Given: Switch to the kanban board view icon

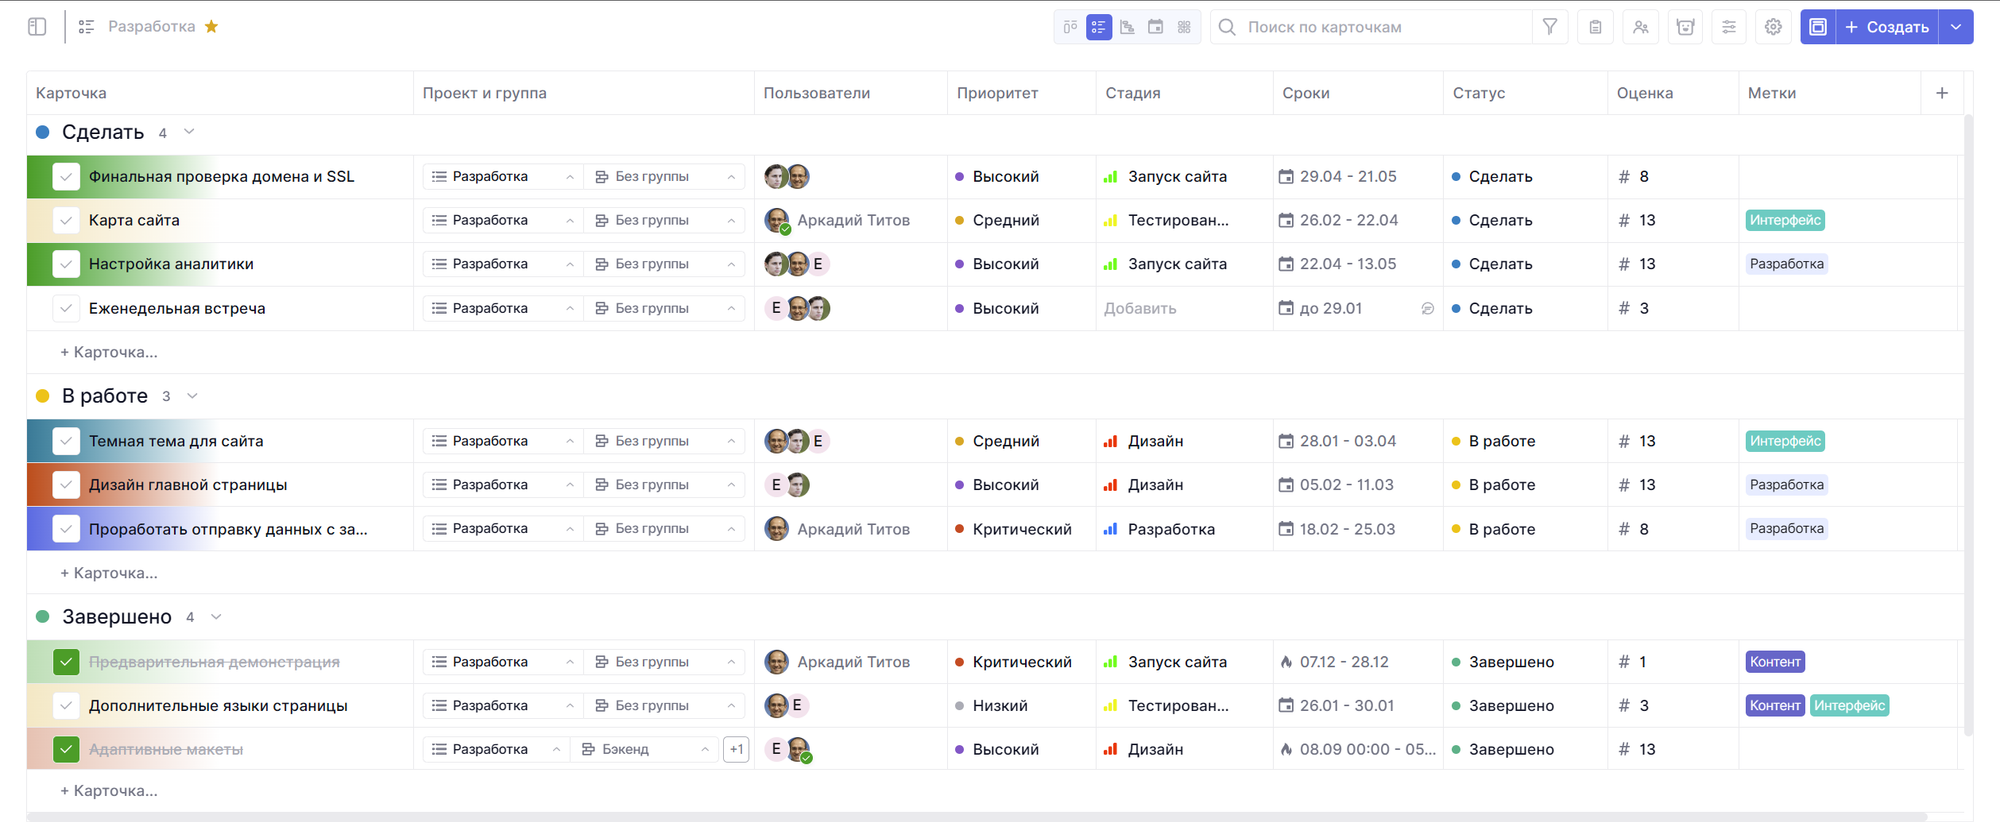Looking at the screenshot, I should [x=1070, y=27].
